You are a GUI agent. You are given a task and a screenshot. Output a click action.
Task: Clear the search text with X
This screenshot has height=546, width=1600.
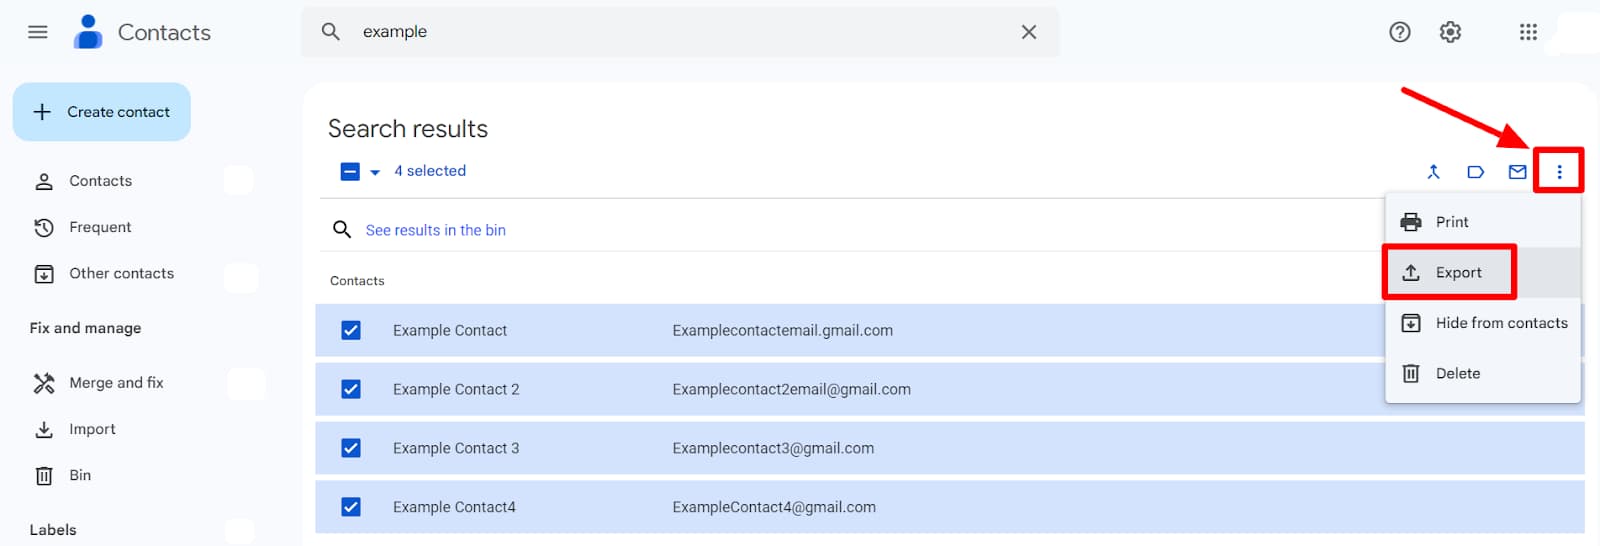[x=1029, y=32]
